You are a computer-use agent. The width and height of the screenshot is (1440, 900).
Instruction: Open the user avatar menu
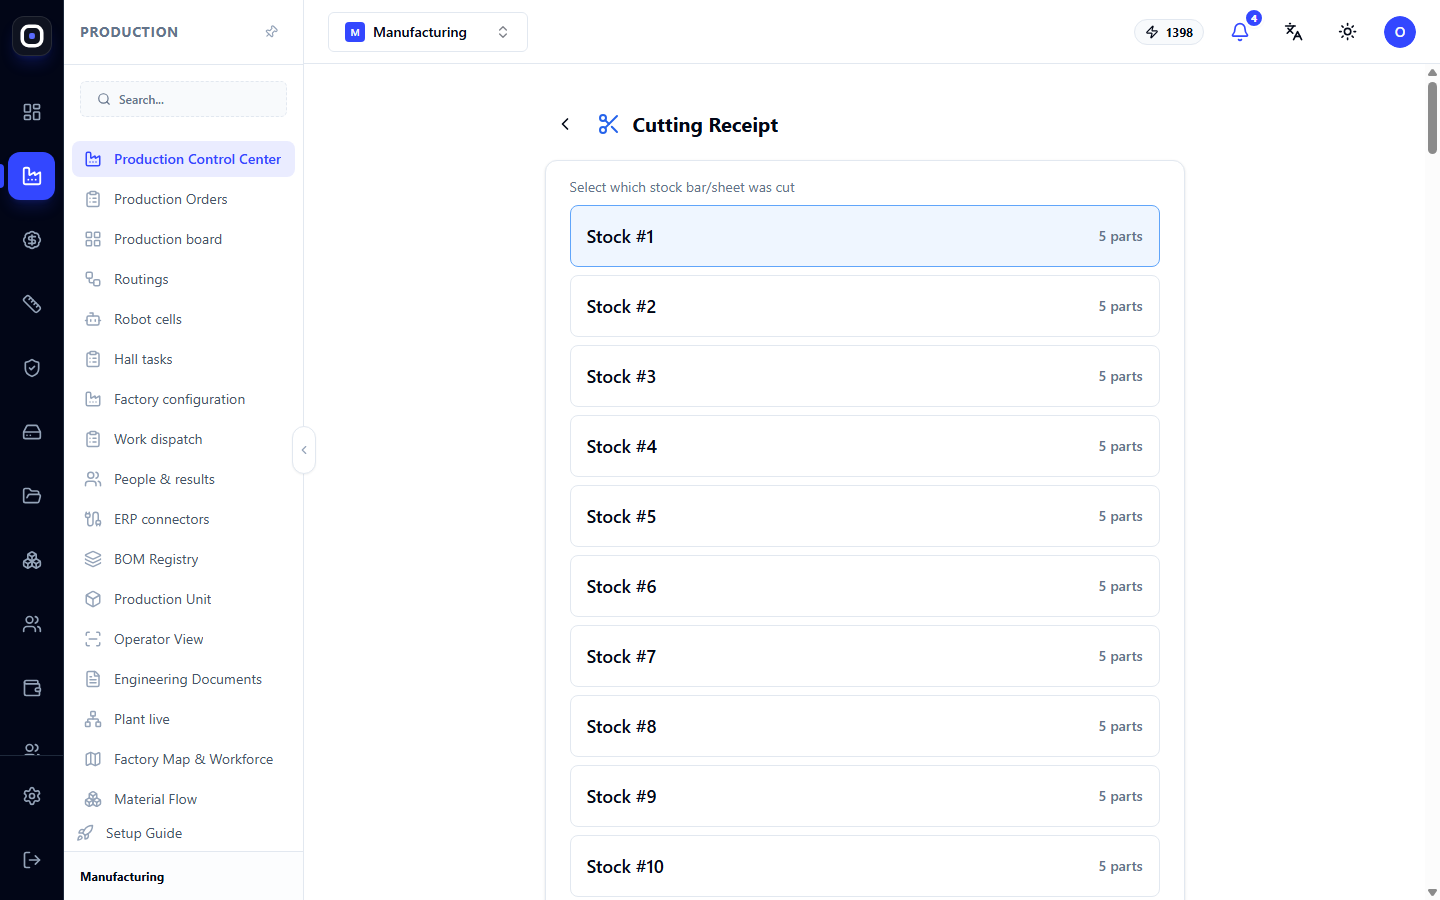tap(1400, 32)
